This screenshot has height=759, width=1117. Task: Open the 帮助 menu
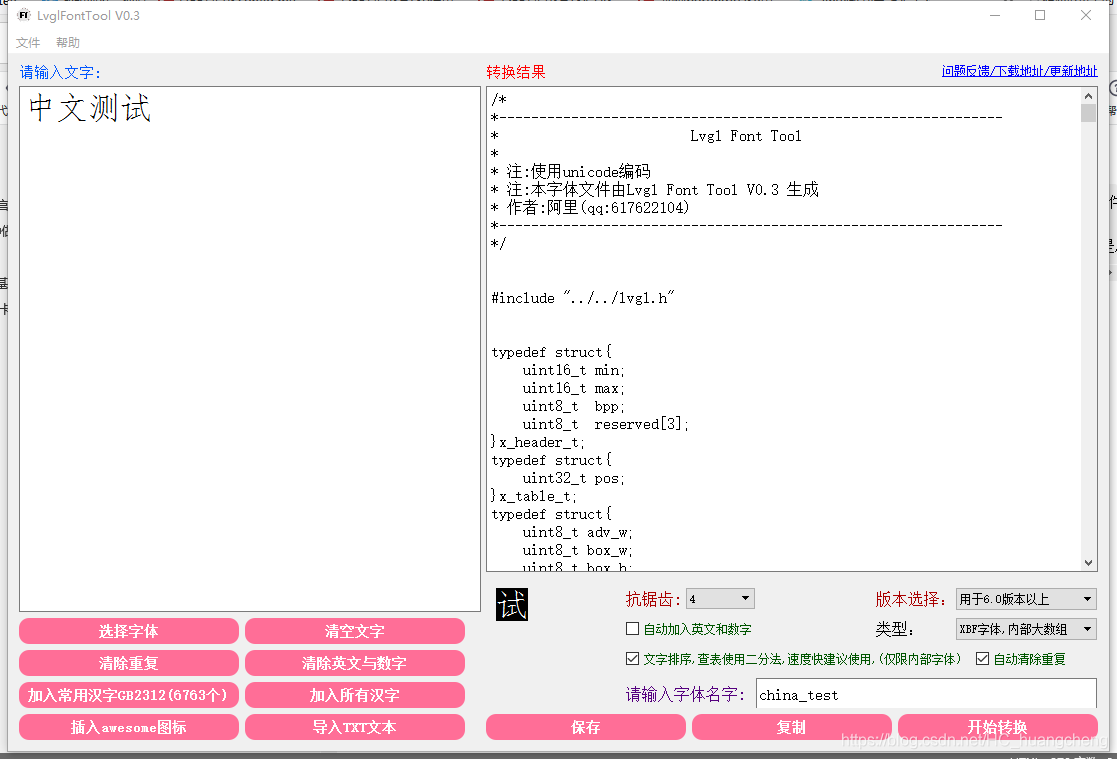(68, 43)
